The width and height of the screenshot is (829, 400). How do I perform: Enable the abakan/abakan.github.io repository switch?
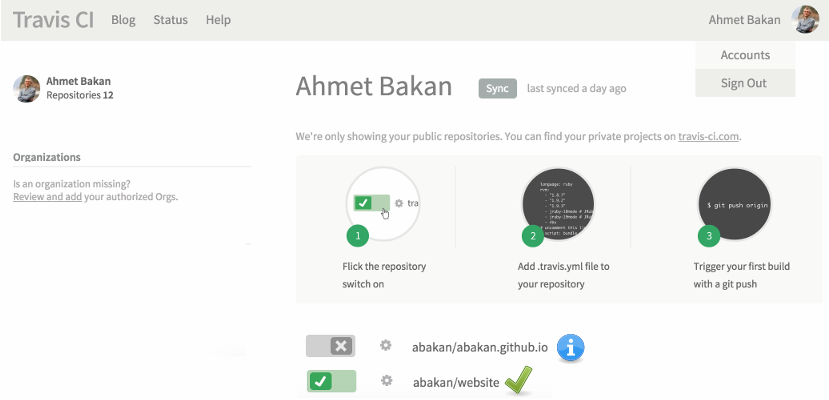331,346
